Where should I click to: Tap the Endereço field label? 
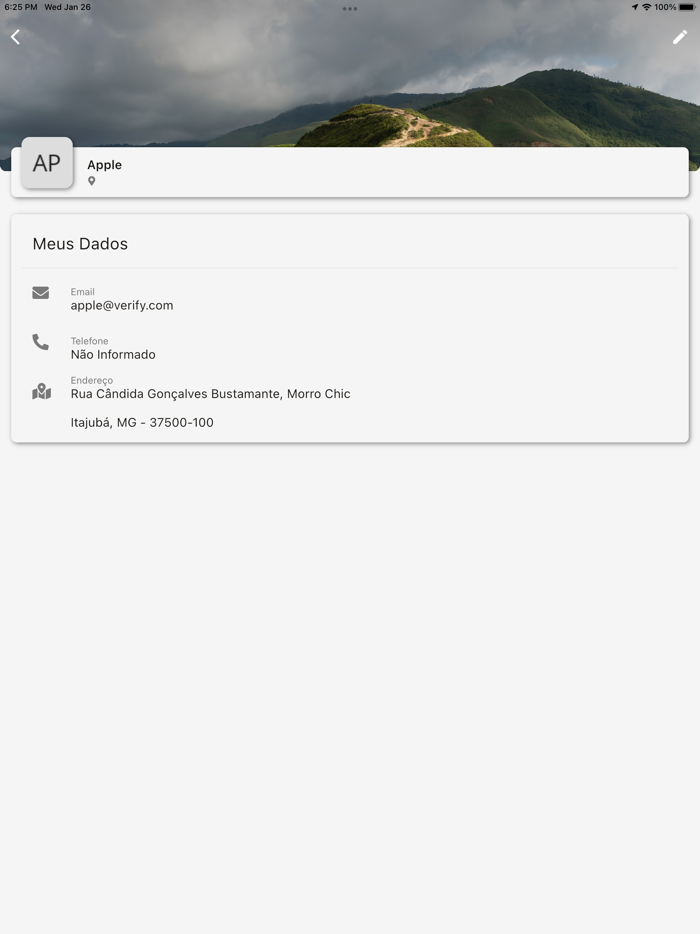click(x=92, y=380)
